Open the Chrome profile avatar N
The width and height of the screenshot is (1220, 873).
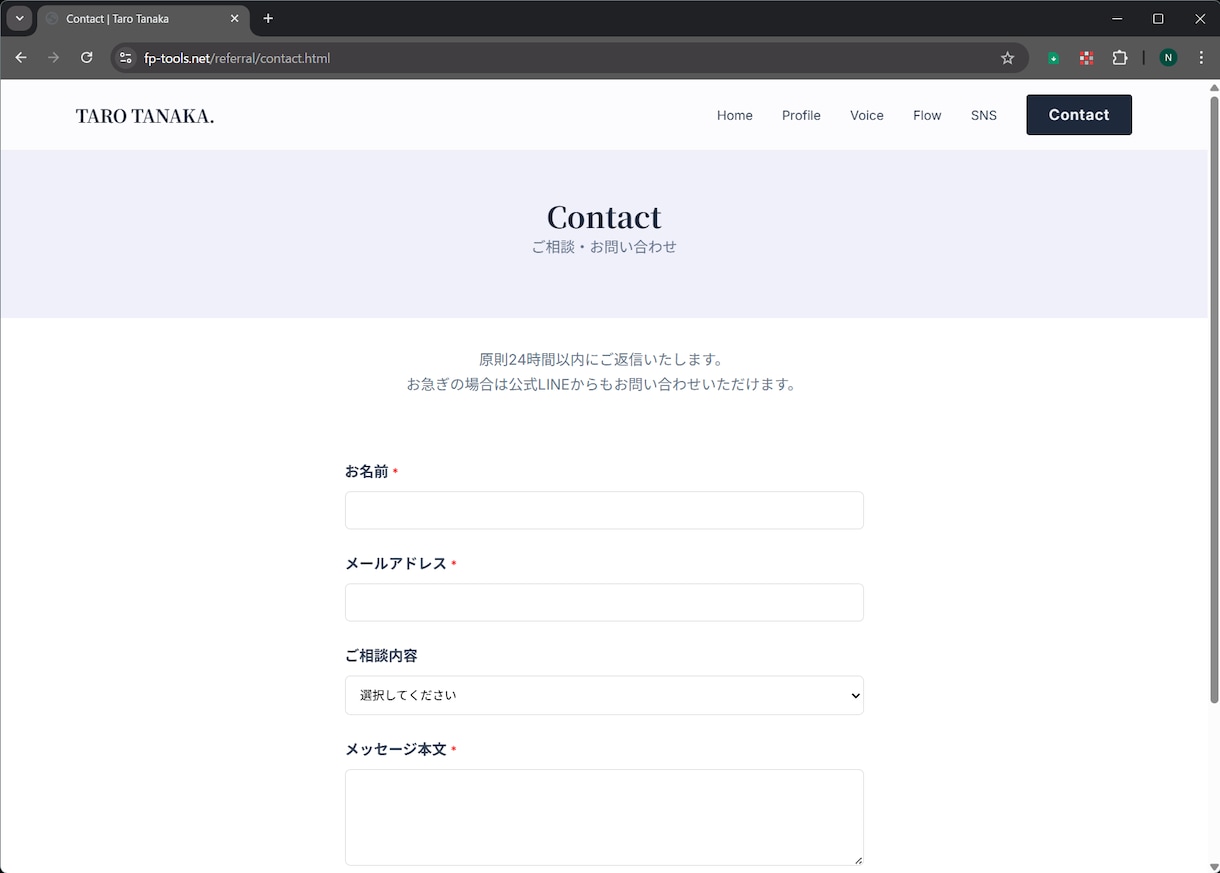[1168, 58]
